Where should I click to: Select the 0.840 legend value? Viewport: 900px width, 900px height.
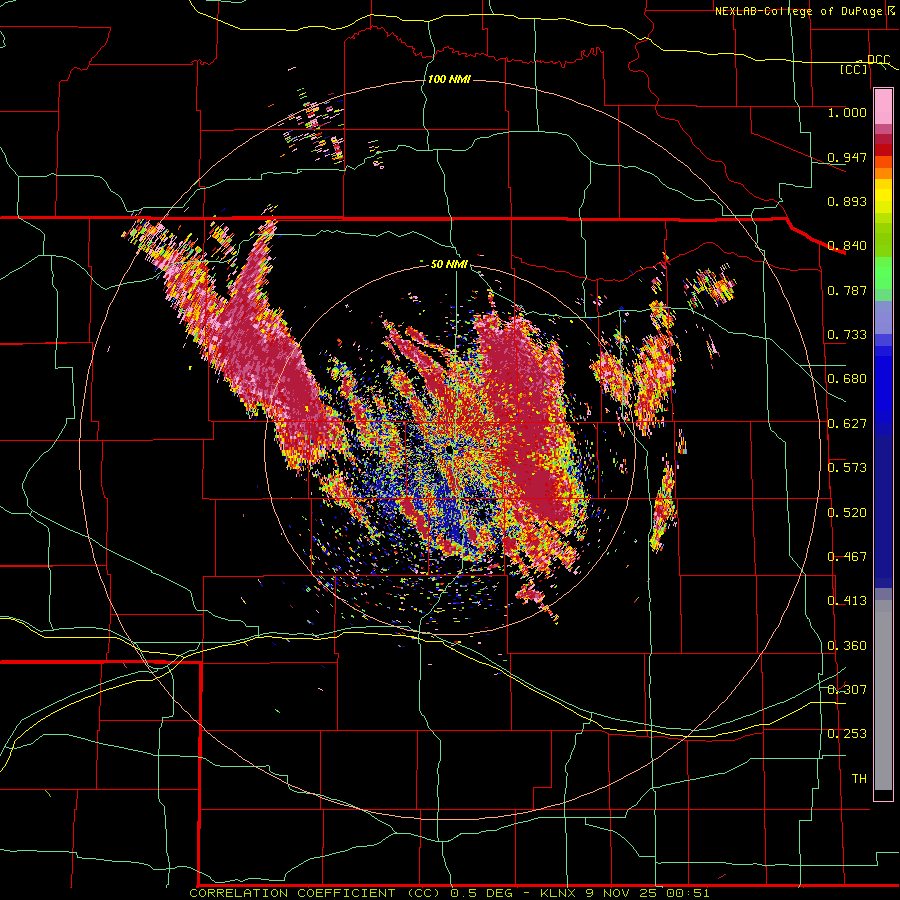click(847, 246)
